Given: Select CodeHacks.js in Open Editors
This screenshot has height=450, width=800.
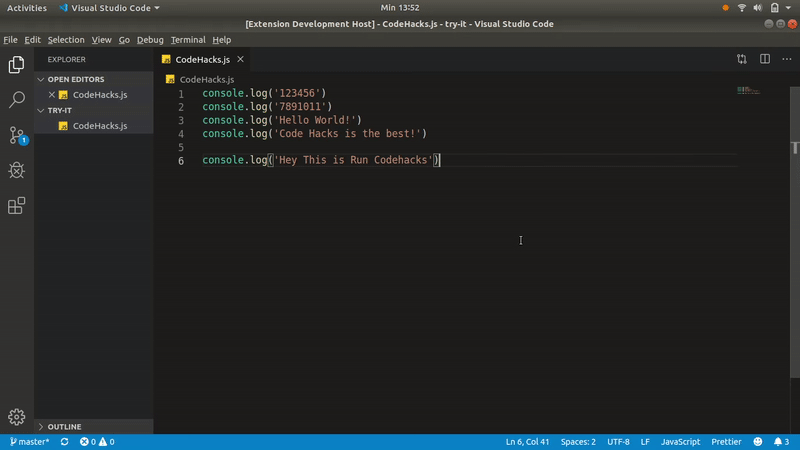Looking at the screenshot, I should (x=94, y=94).
